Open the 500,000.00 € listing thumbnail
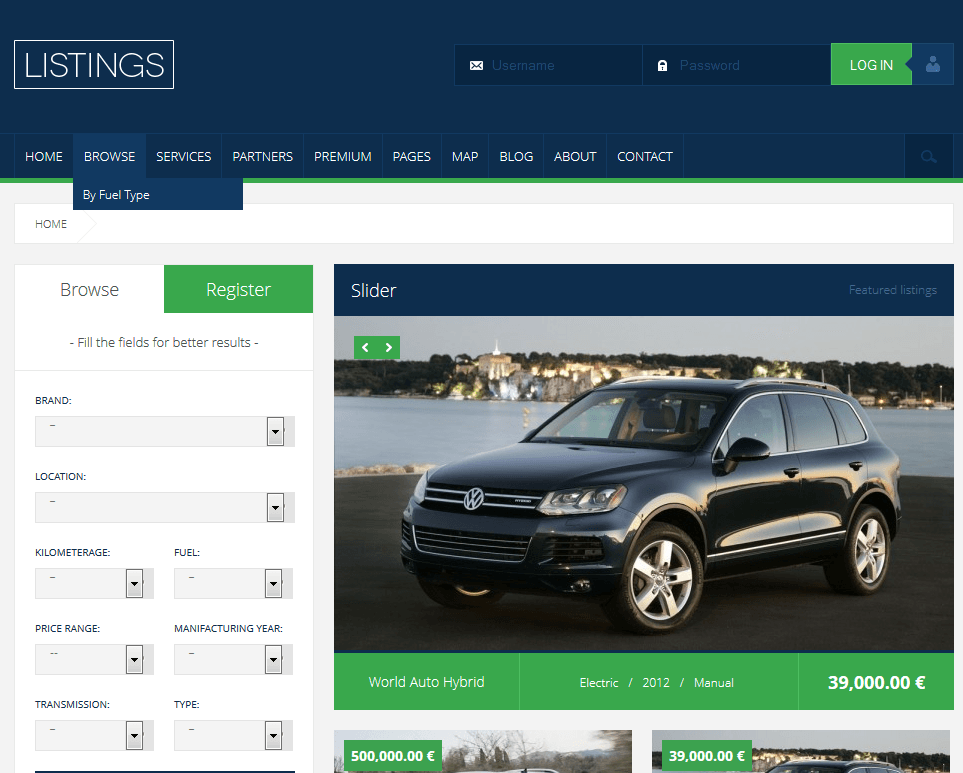 (483, 752)
